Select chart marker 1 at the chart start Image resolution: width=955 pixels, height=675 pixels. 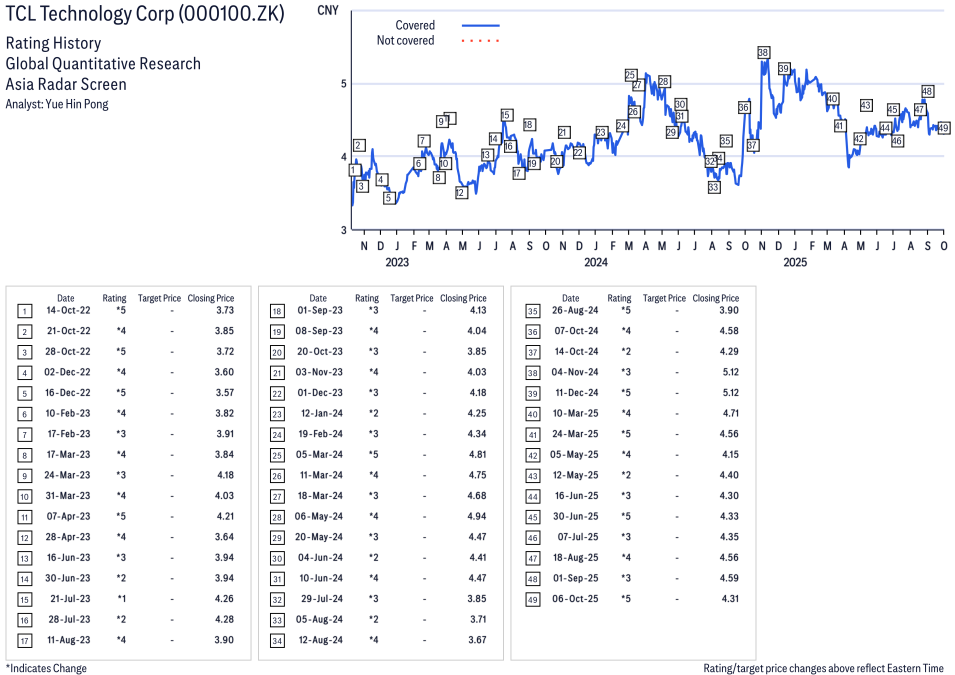[353, 170]
